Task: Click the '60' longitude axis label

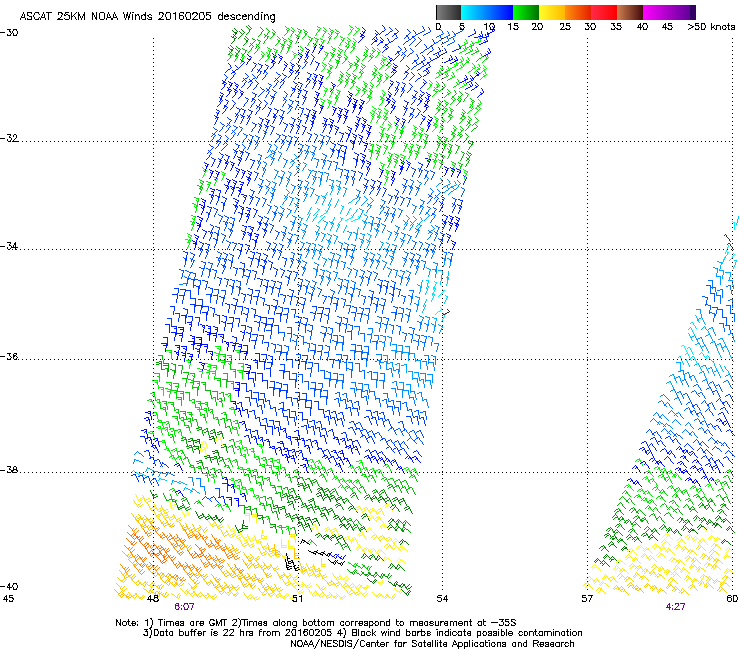Action: 732,599
